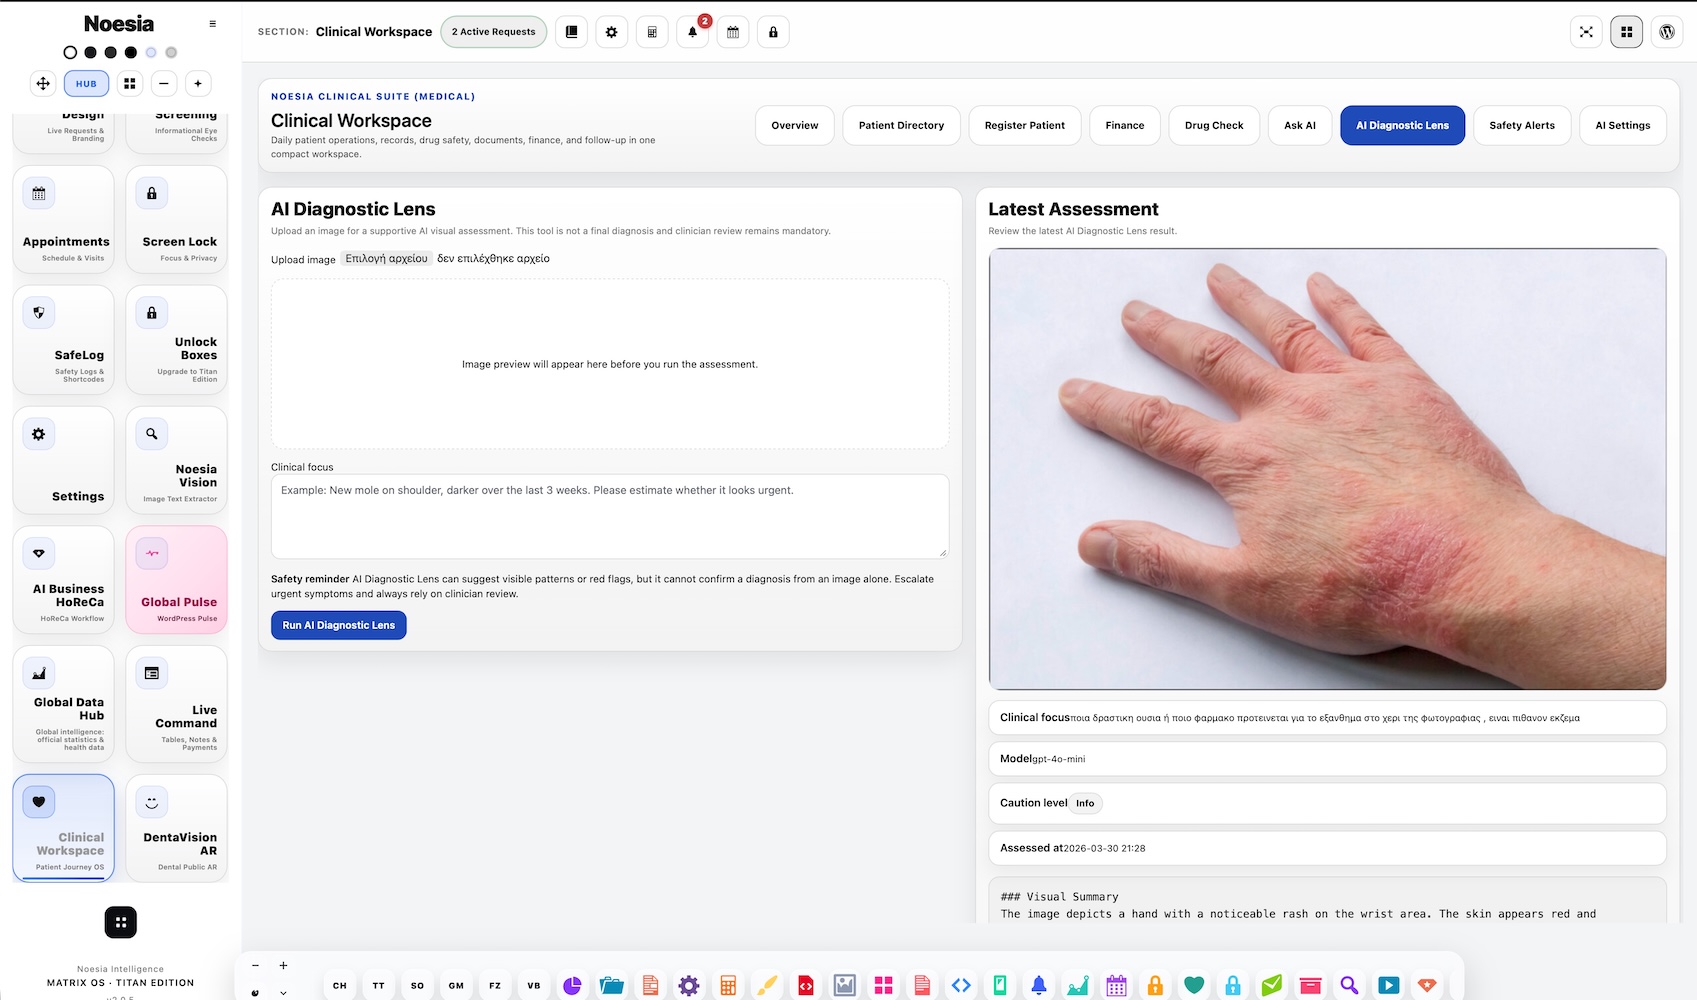The width and height of the screenshot is (1697, 1000).
Task: Open the purple magnifier dock icon
Action: pos(1349,986)
